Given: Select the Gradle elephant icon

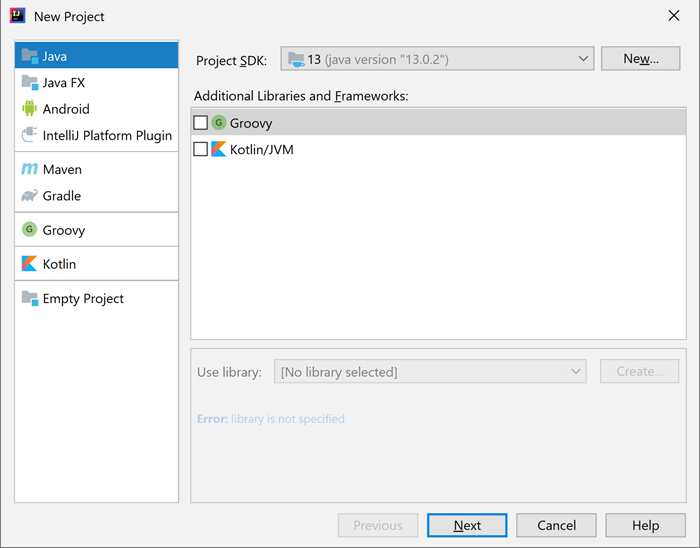Looking at the screenshot, I should click(x=29, y=196).
